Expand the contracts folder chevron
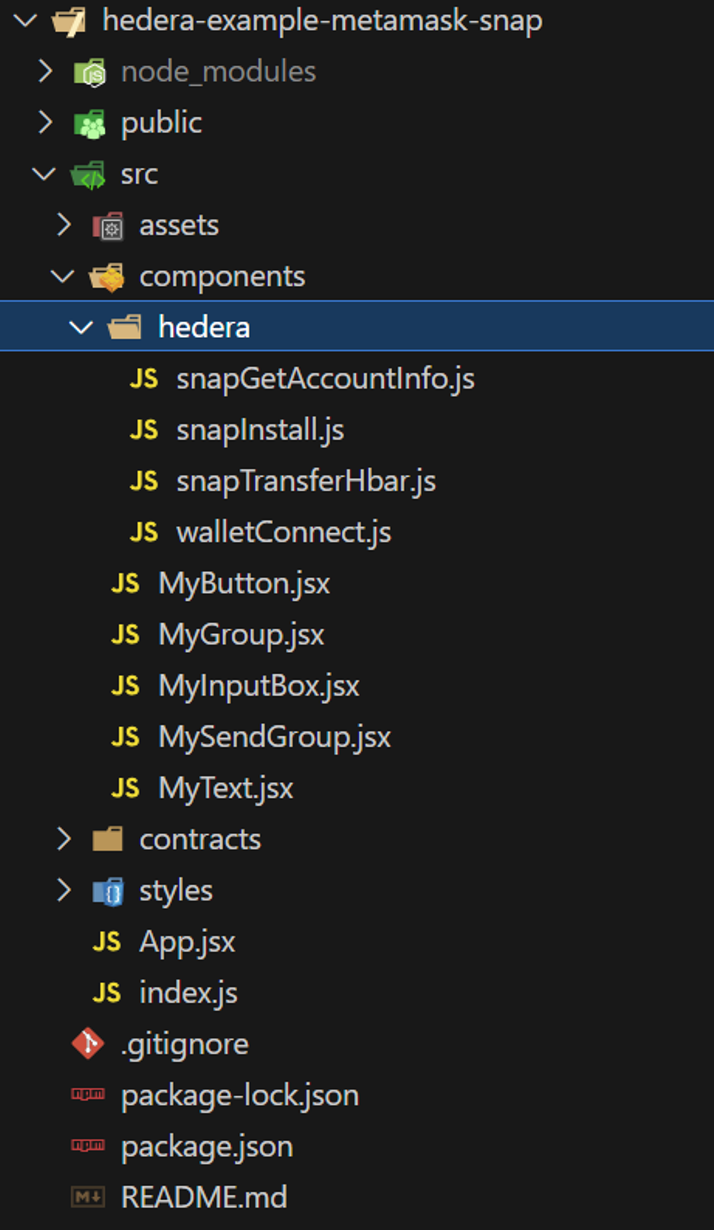This screenshot has width=714, height=1230. pyautogui.click(x=64, y=839)
